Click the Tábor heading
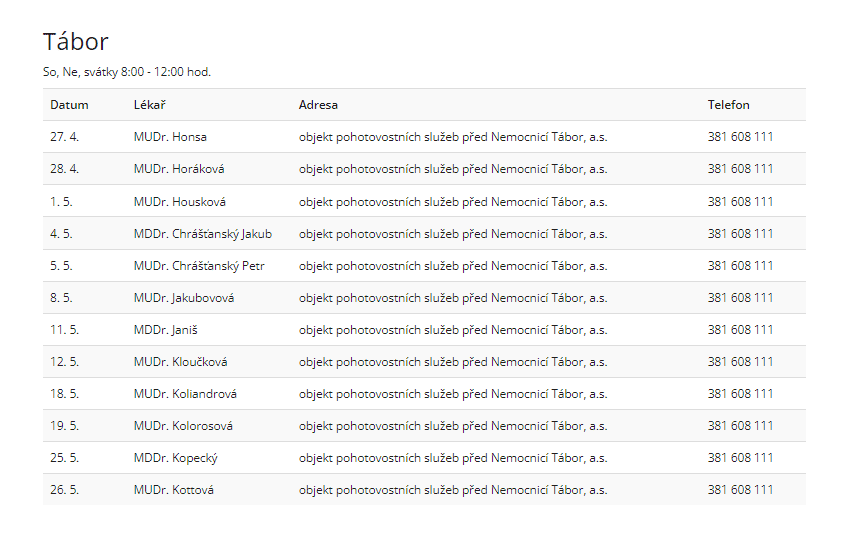This screenshot has width=842, height=543. (x=76, y=41)
